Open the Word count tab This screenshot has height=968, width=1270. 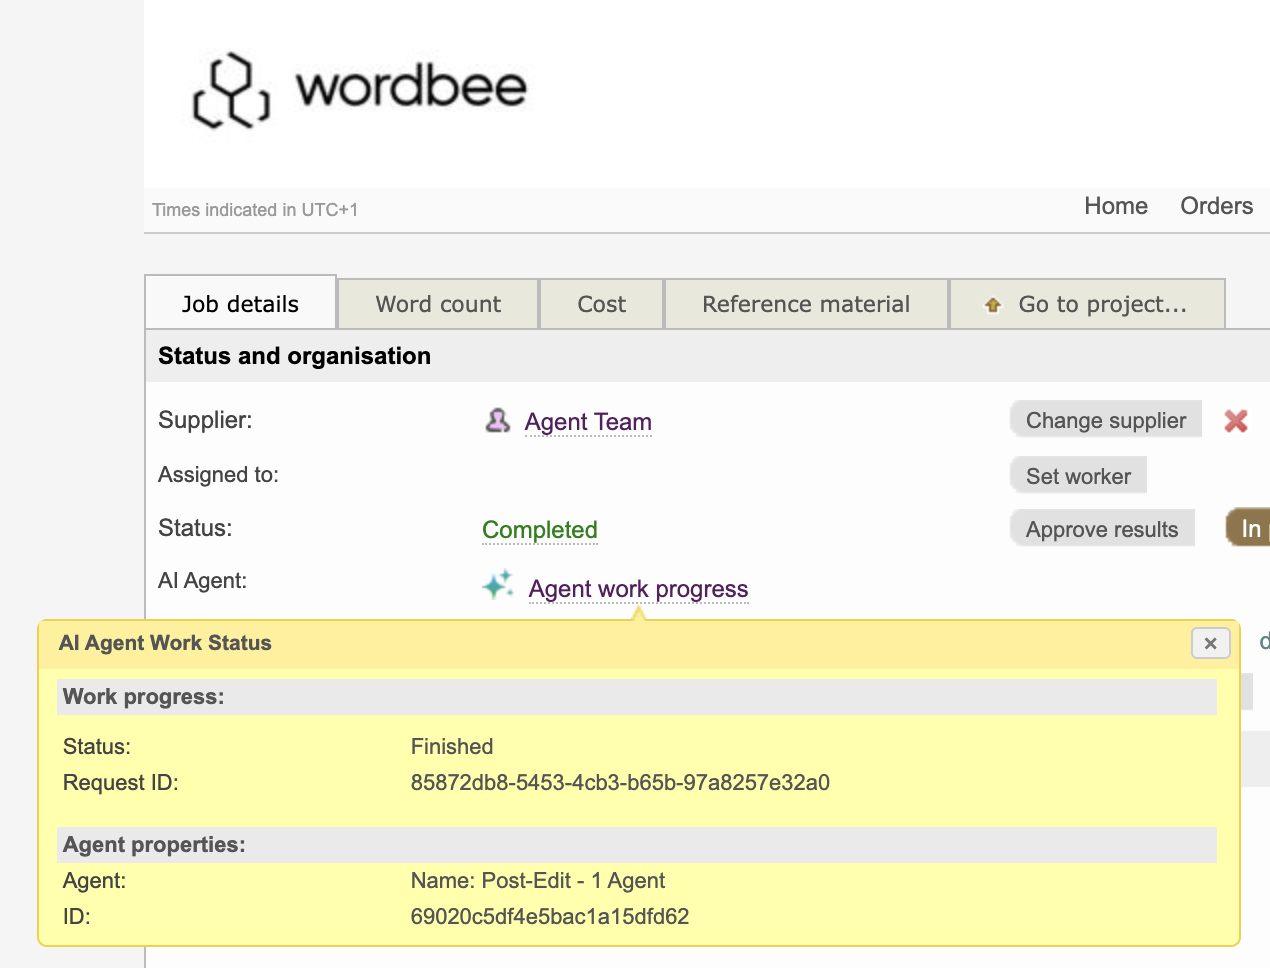[438, 304]
